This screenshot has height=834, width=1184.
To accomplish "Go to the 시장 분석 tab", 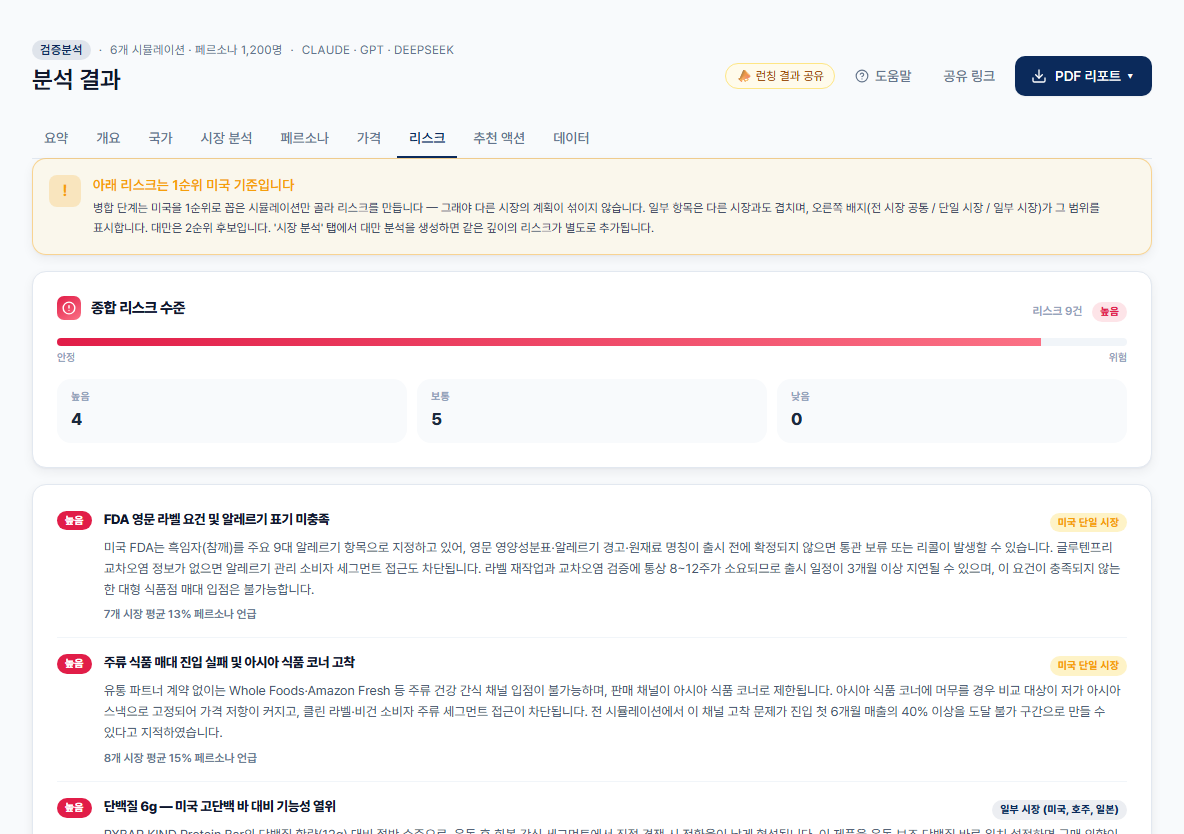I will (227, 138).
